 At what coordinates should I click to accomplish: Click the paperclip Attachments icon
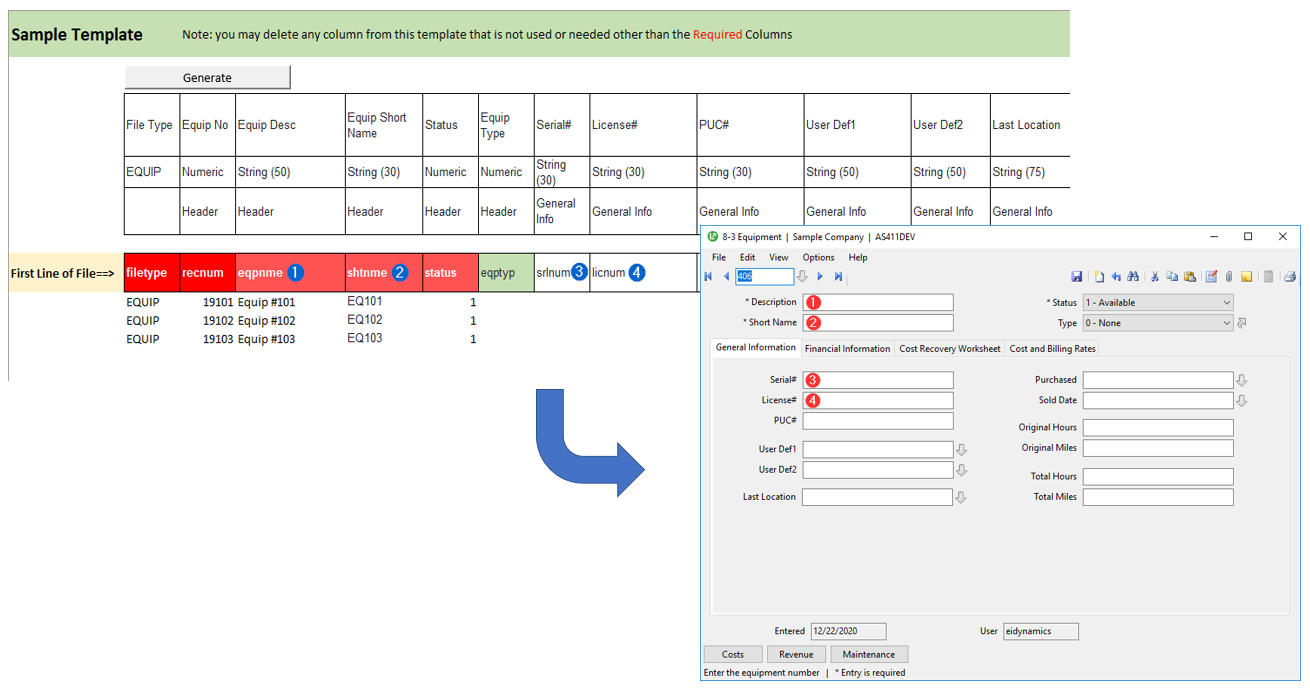(1229, 277)
